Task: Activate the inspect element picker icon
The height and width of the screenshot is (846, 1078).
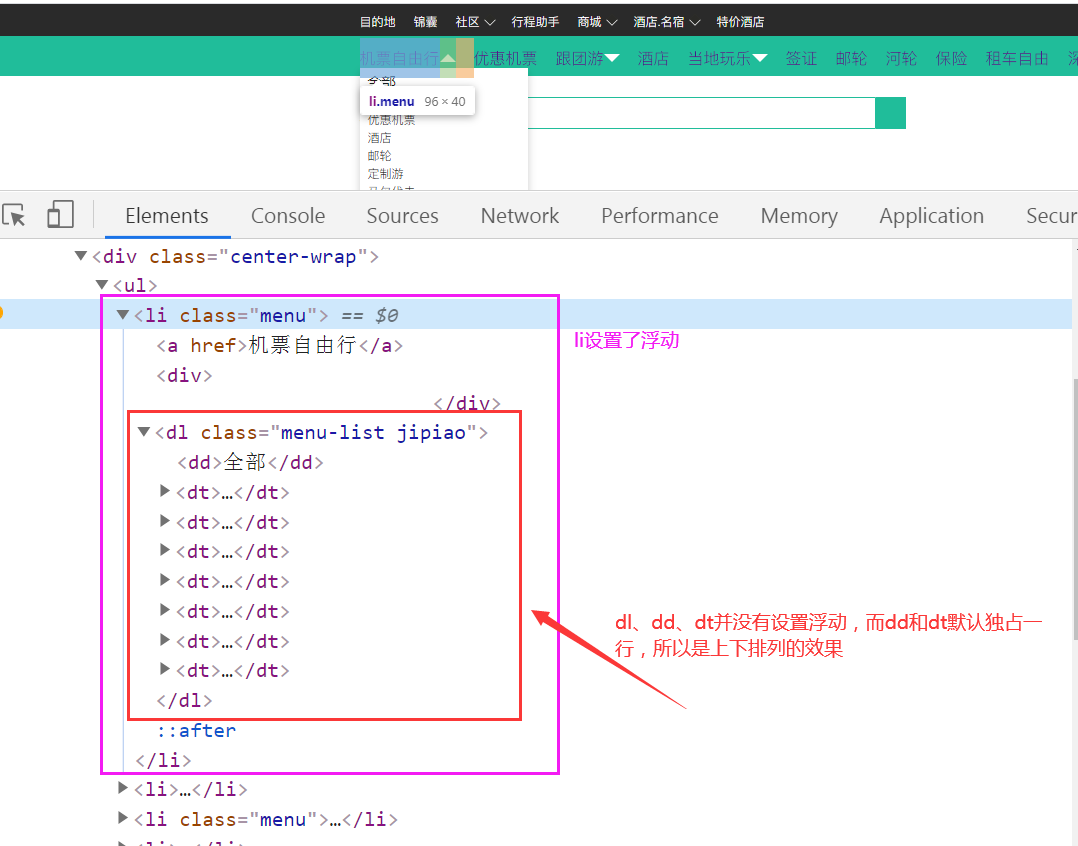Action: point(14,215)
